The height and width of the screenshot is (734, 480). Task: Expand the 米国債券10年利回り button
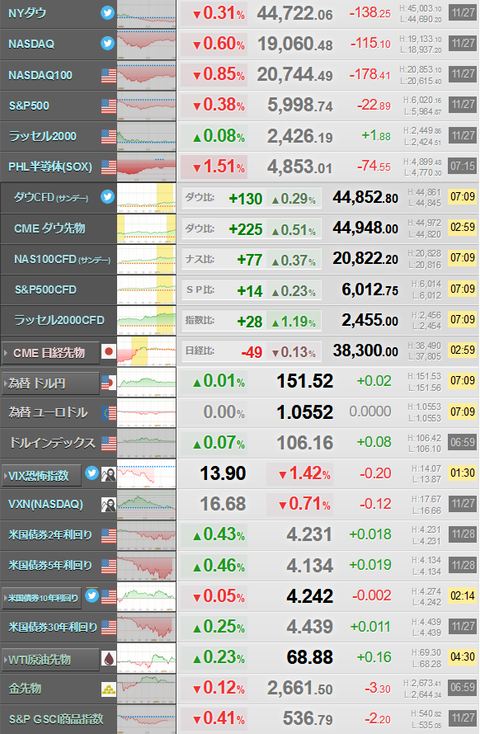pos(42,598)
